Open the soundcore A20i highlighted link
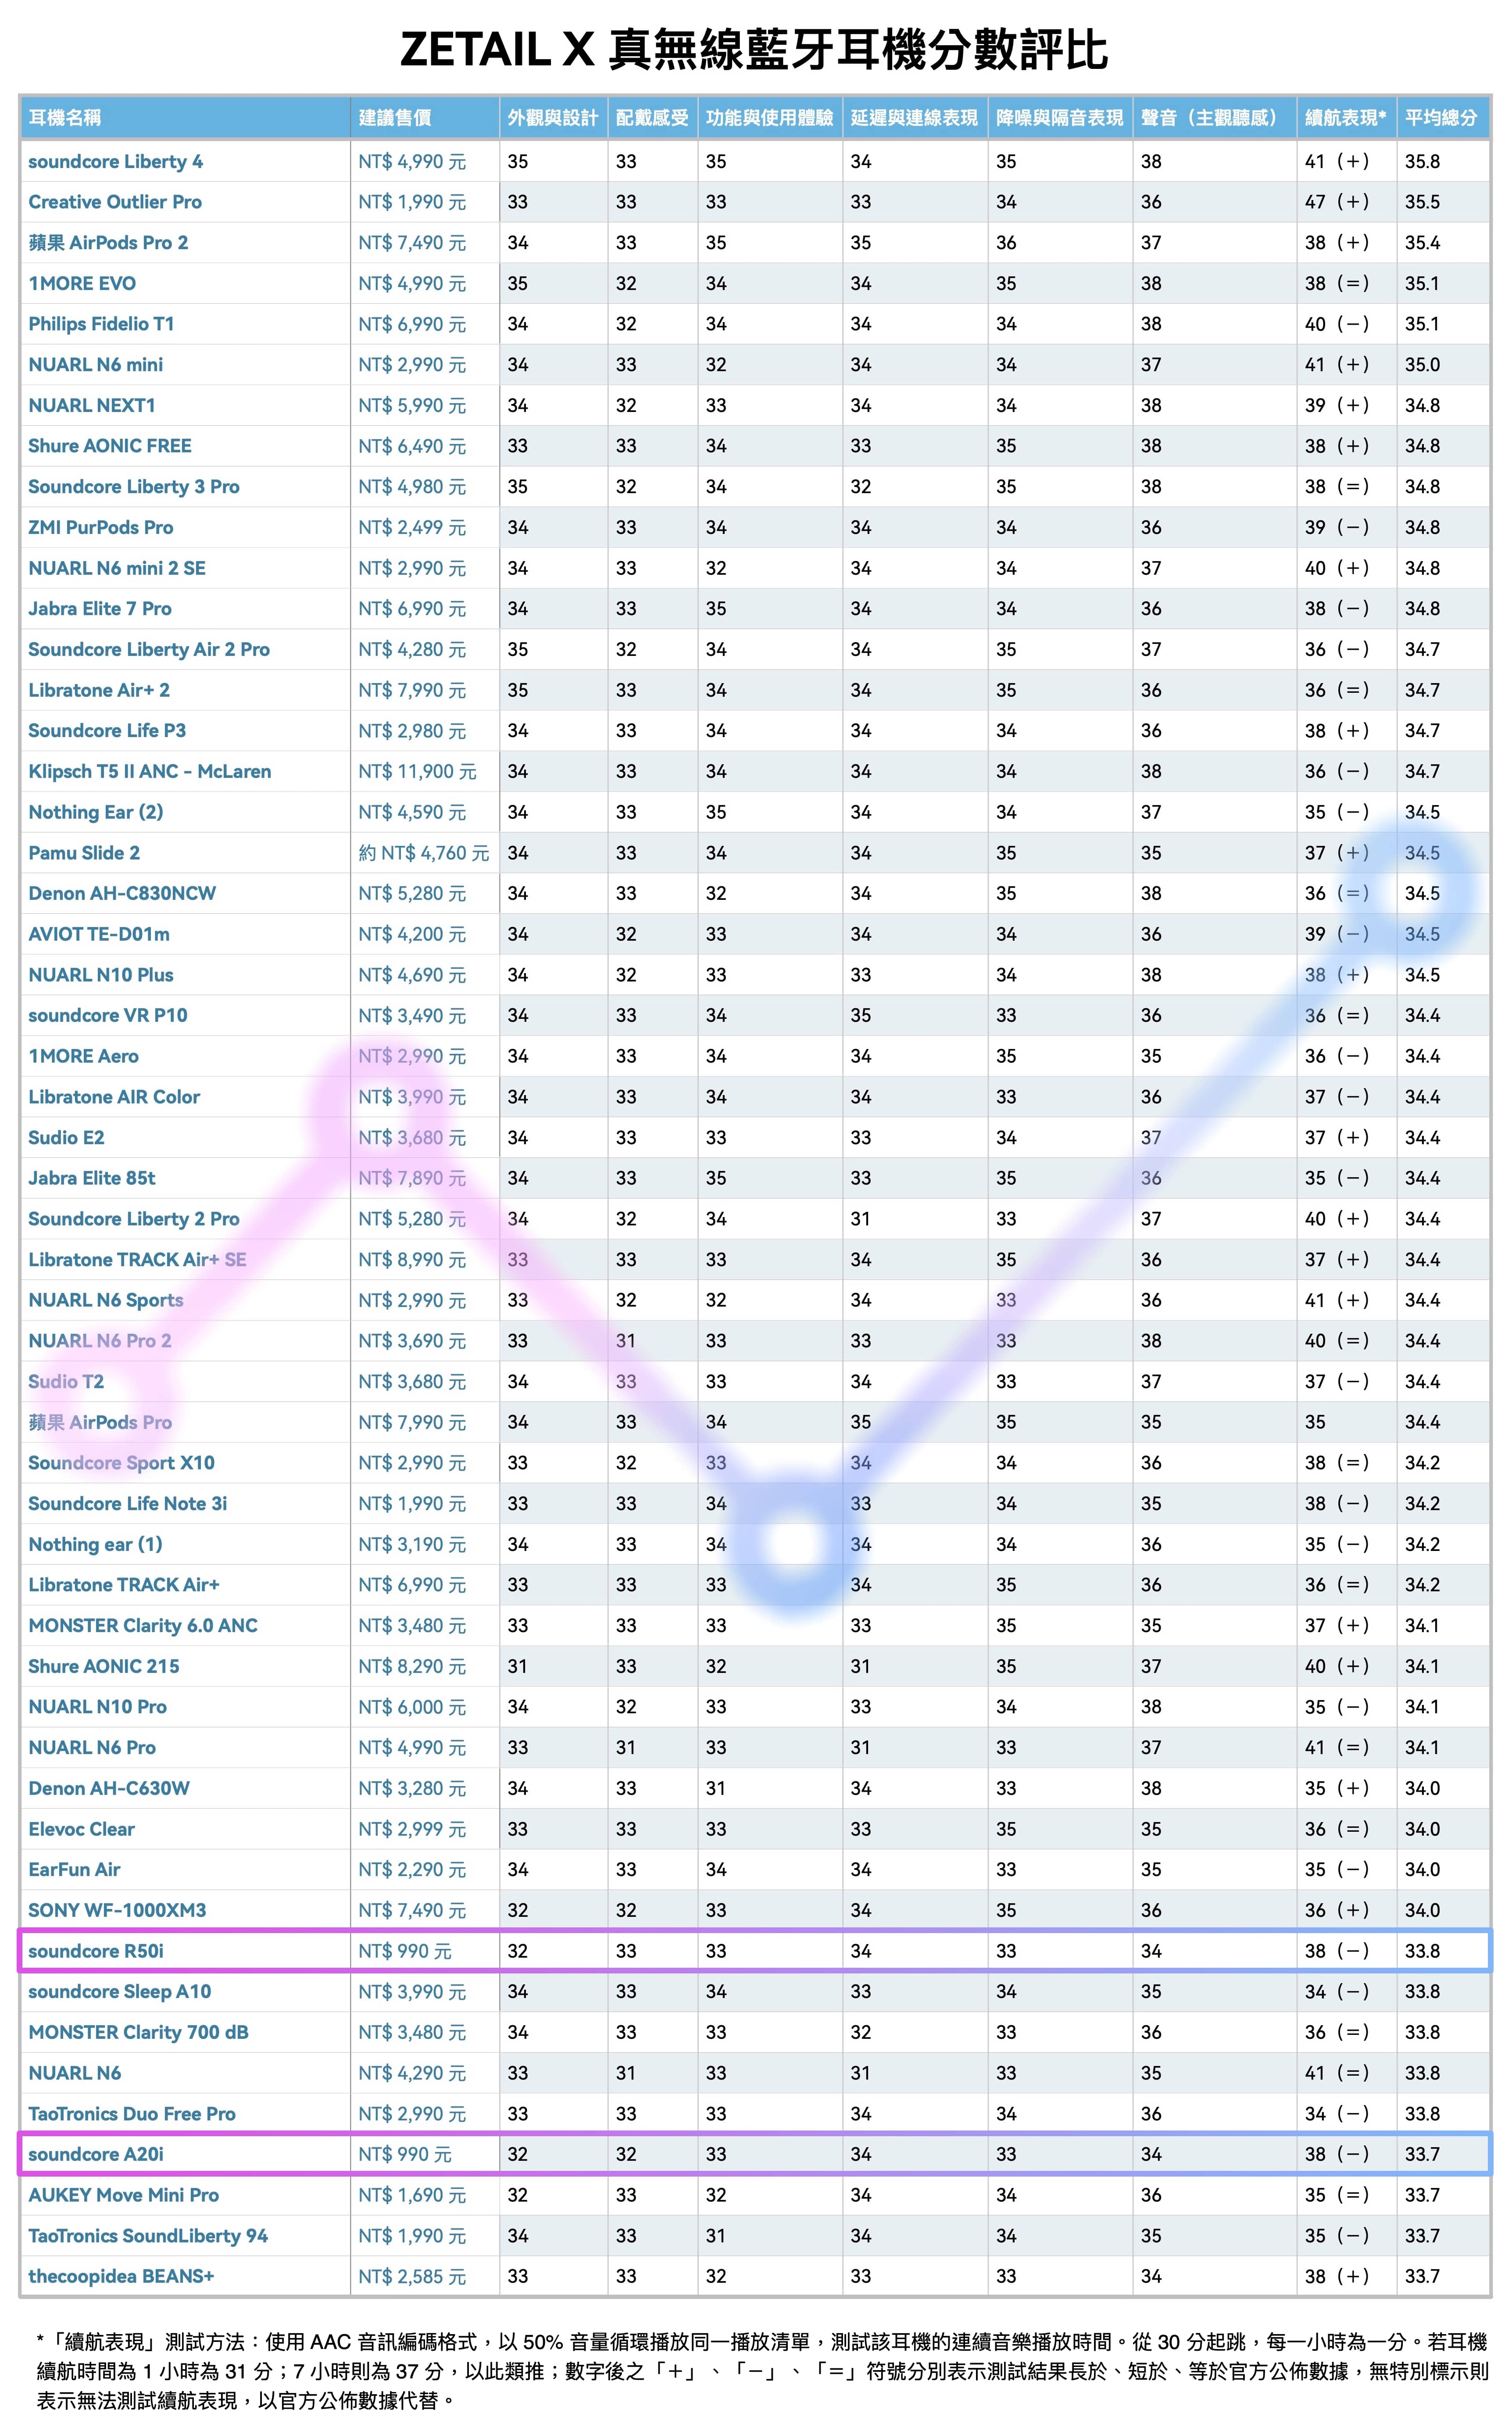 tap(96, 2154)
